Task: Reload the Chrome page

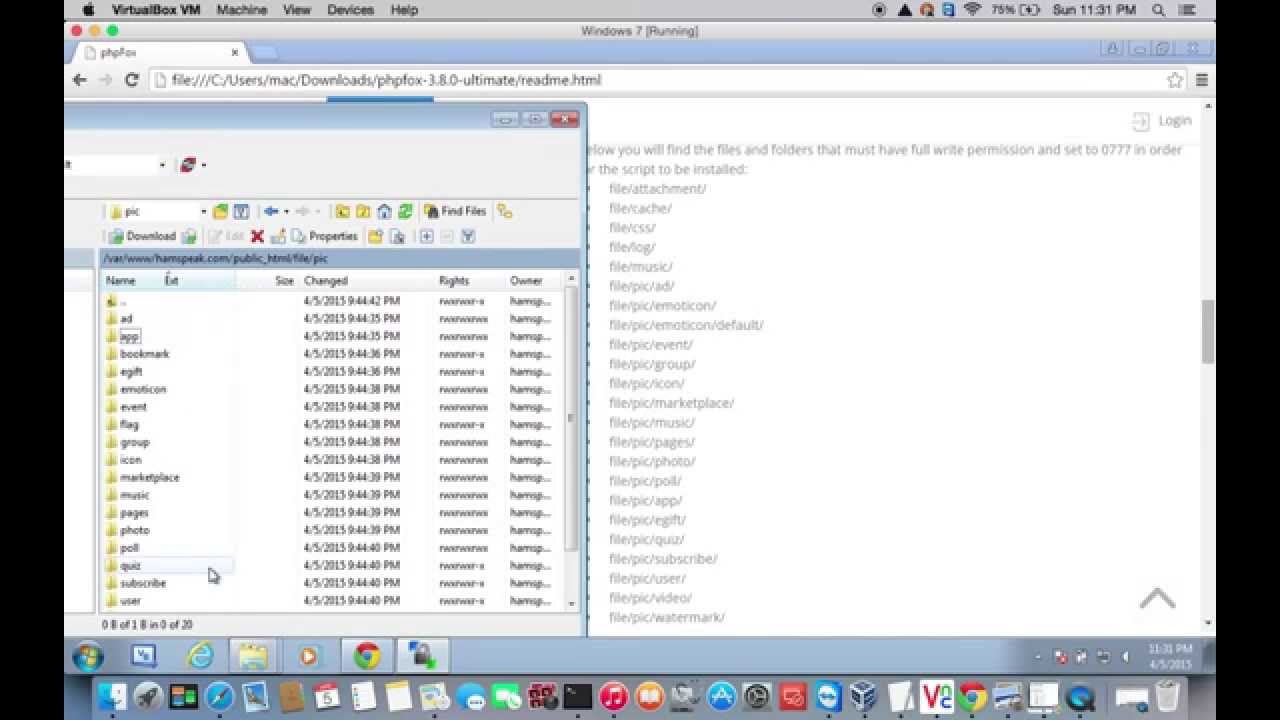Action: point(131,80)
